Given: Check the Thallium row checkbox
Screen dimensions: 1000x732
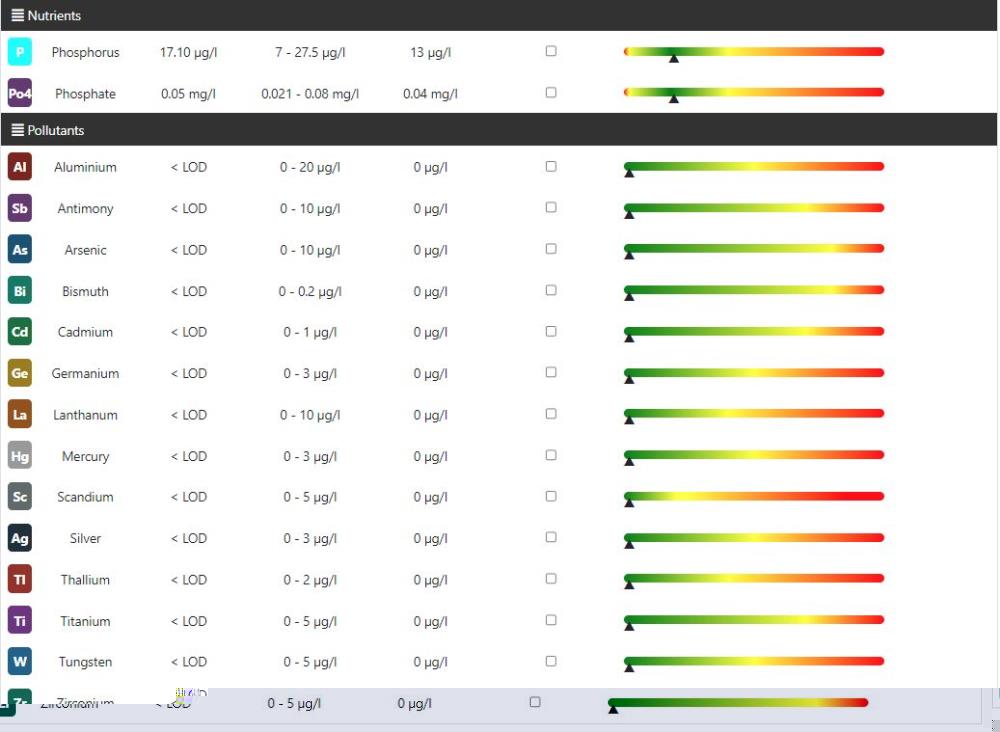Looking at the screenshot, I should pyautogui.click(x=551, y=579).
